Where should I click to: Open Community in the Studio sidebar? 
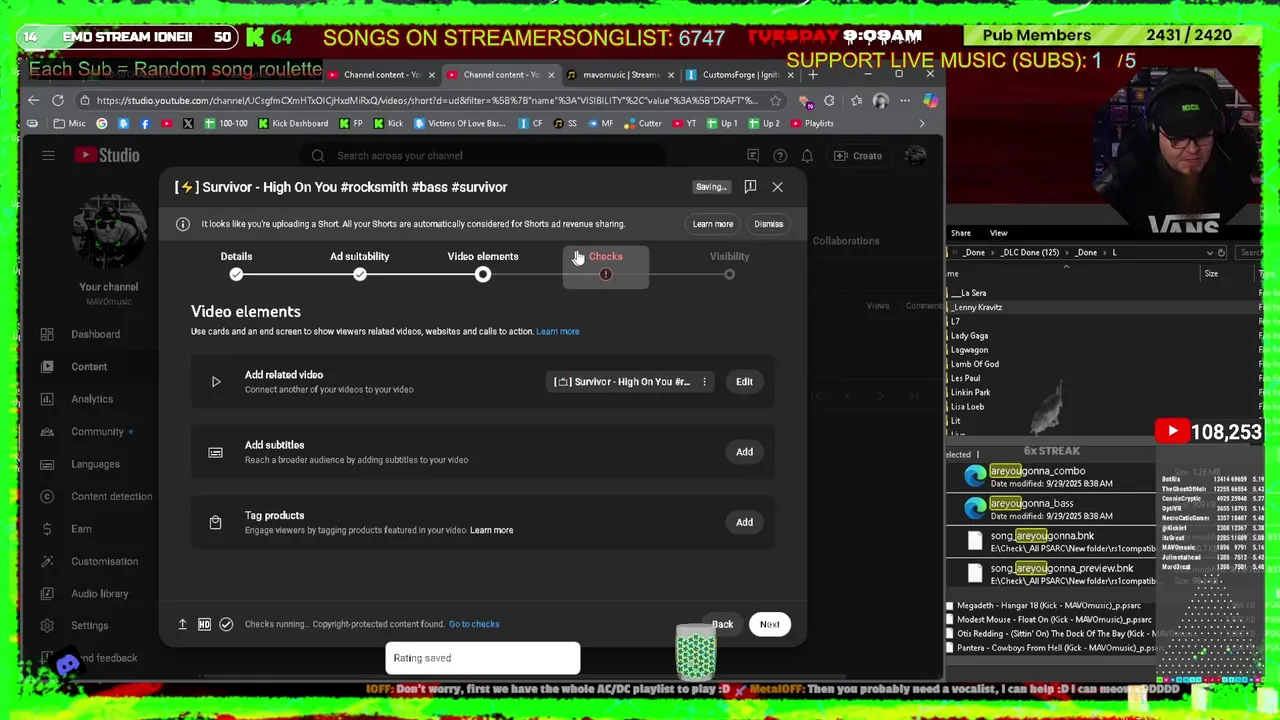[x=97, y=431]
